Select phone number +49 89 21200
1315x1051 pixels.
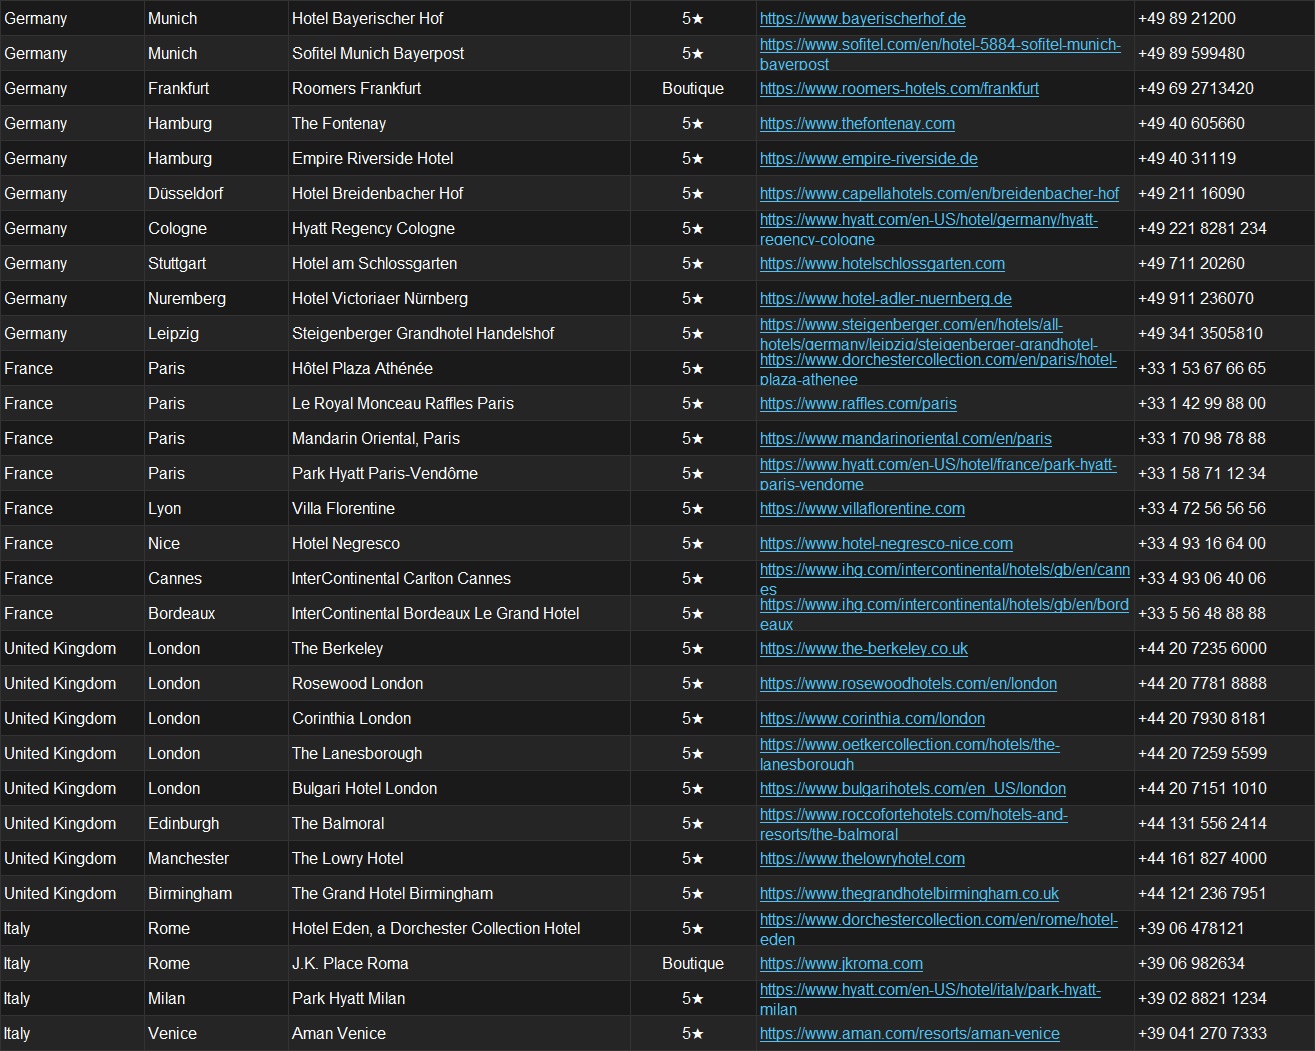pos(1187,18)
